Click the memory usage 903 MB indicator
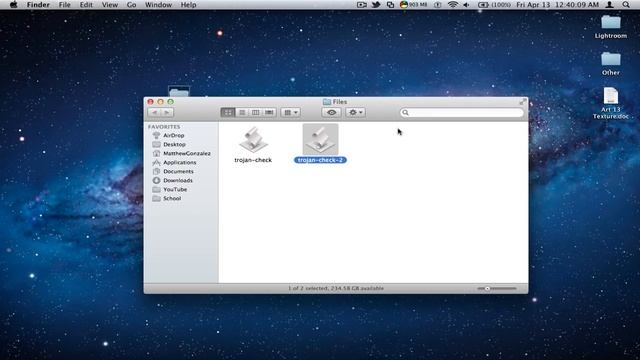The width and height of the screenshot is (640, 360). tap(413, 5)
